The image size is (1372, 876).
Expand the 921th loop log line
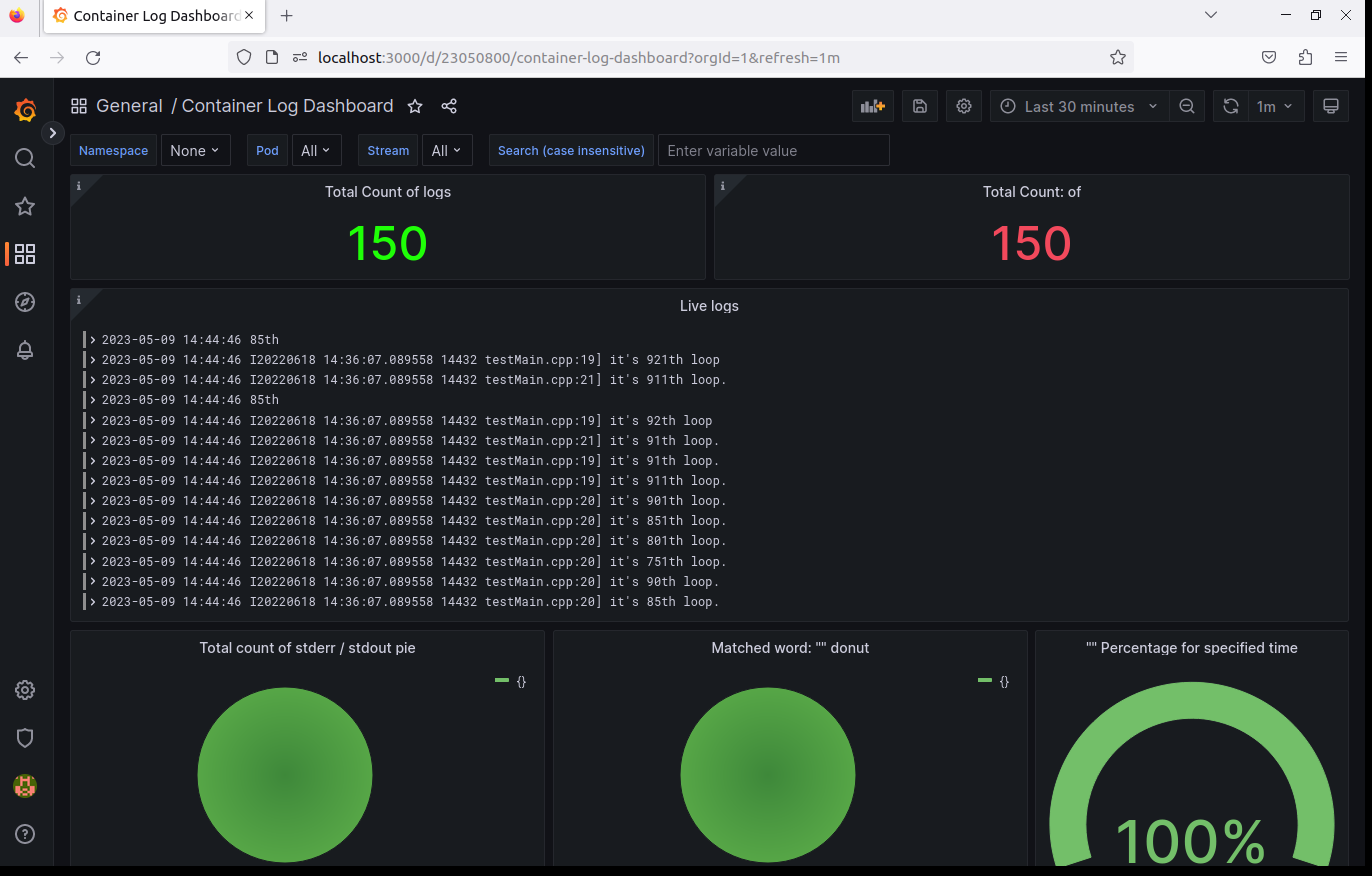(405, 360)
